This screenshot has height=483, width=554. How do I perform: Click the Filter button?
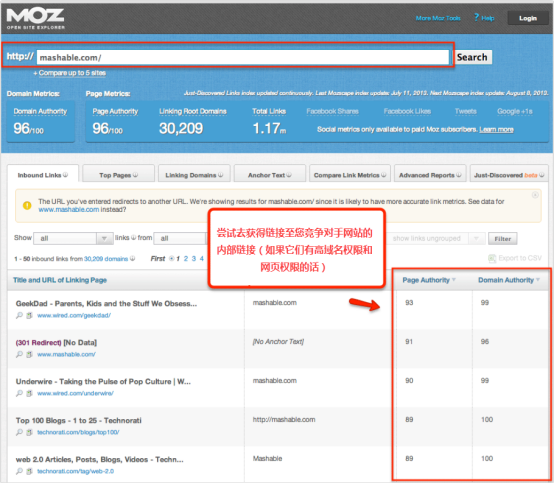pyautogui.click(x=502, y=238)
